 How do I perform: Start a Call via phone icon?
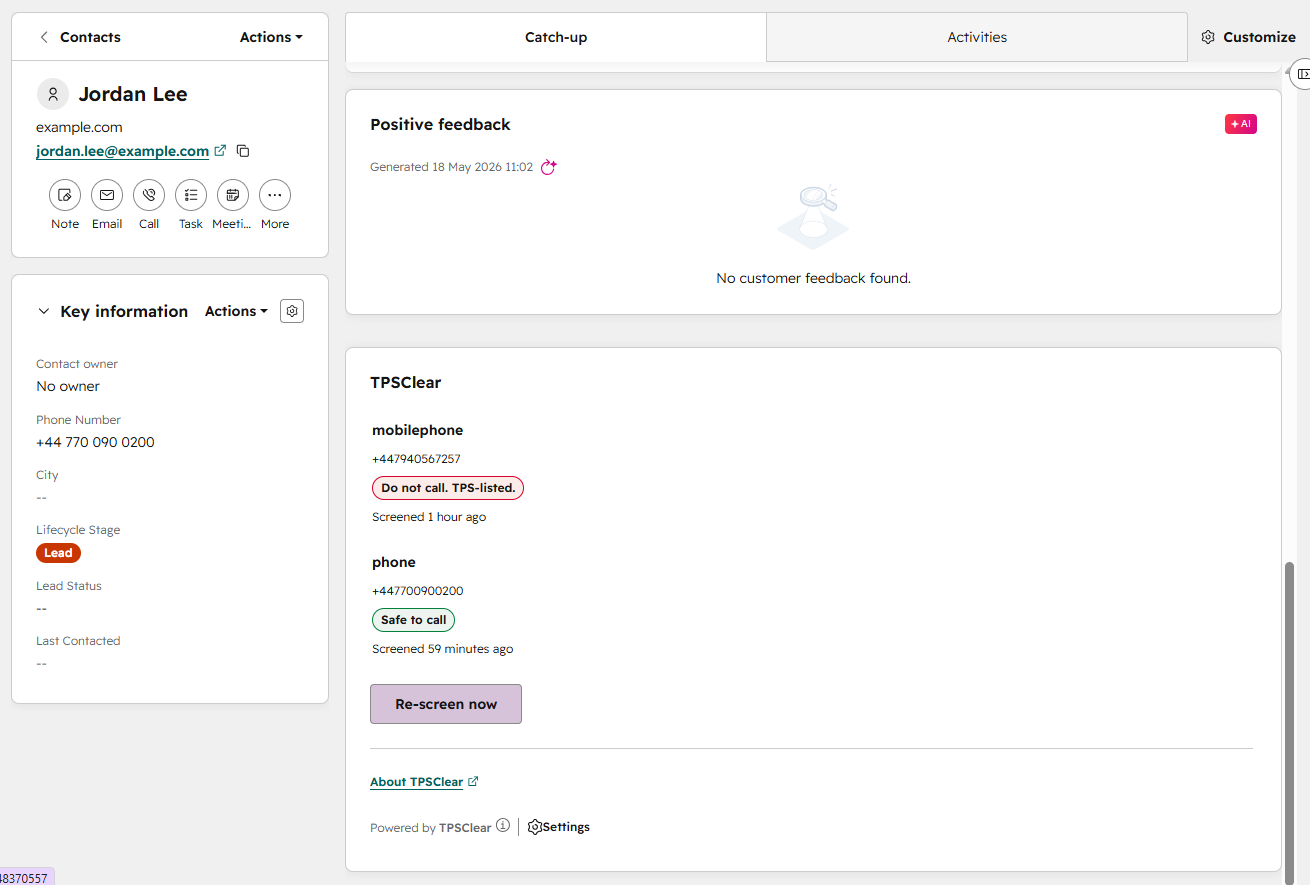coord(149,195)
